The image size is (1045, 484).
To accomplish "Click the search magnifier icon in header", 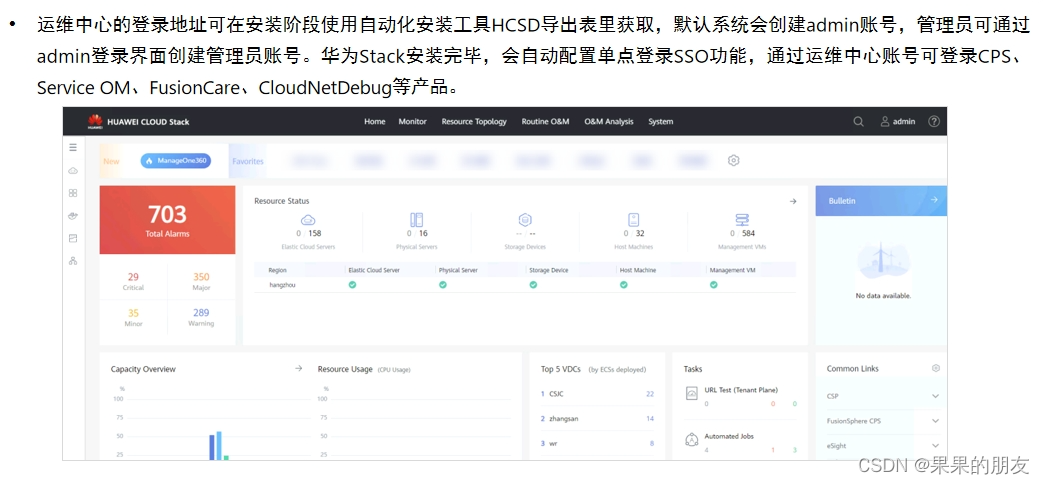I will pos(858,121).
